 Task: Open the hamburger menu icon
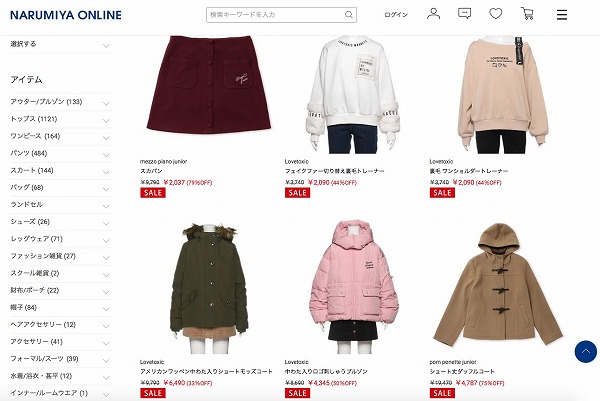(x=562, y=15)
